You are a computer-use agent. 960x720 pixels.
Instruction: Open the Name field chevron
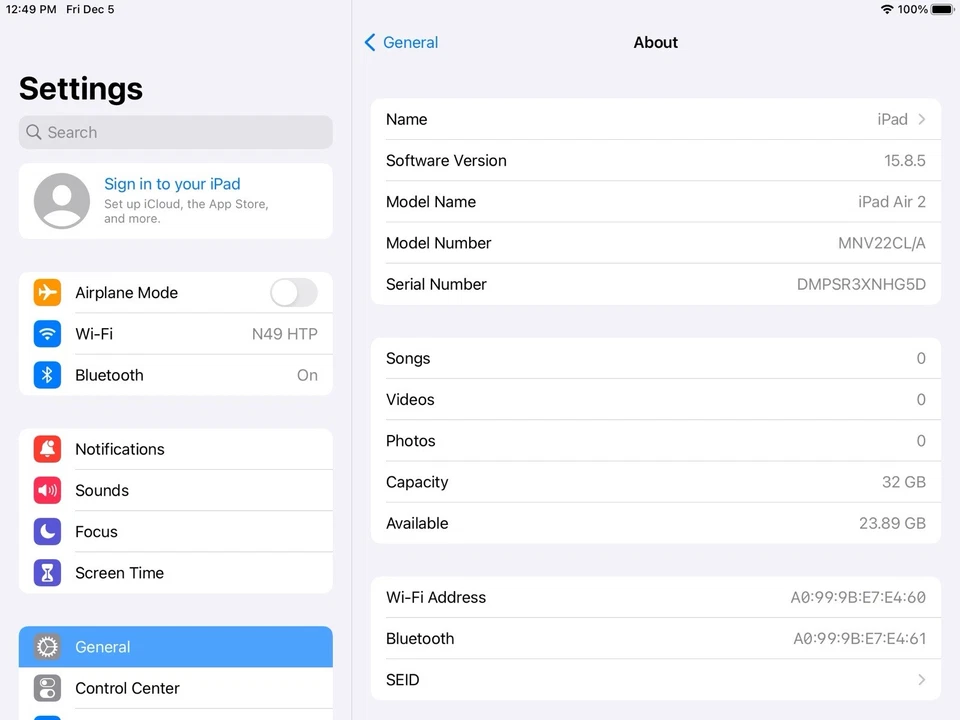pyautogui.click(x=921, y=118)
